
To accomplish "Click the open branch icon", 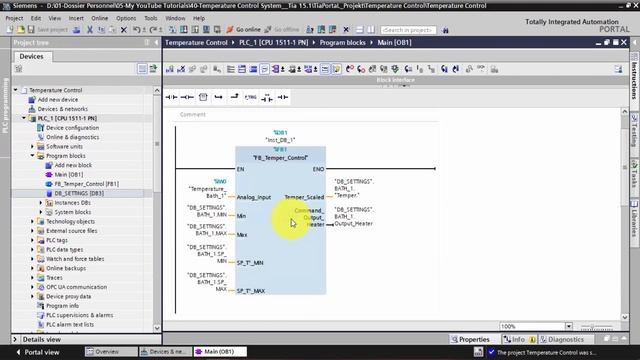I will point(218,97).
